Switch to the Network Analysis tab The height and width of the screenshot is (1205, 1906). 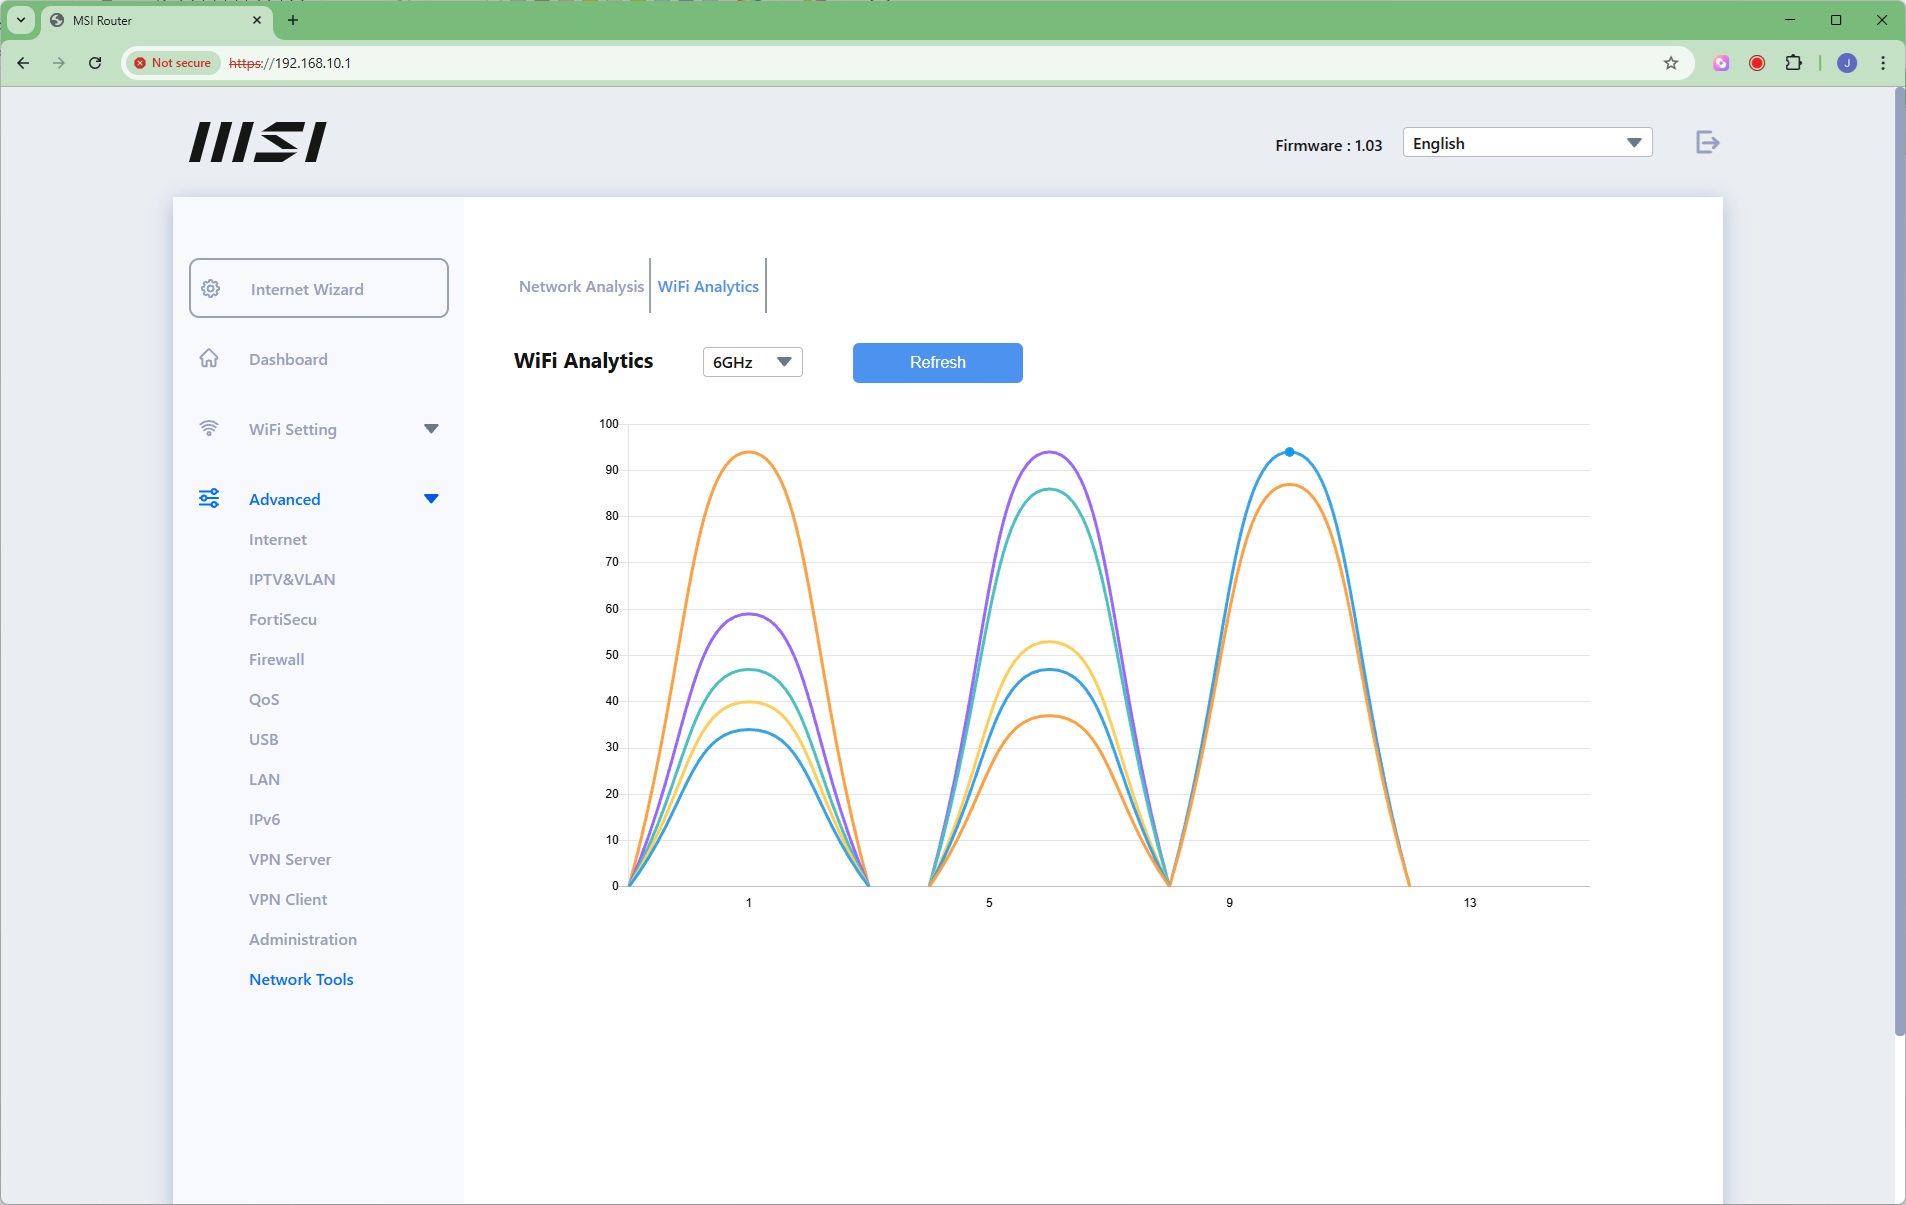pos(581,287)
